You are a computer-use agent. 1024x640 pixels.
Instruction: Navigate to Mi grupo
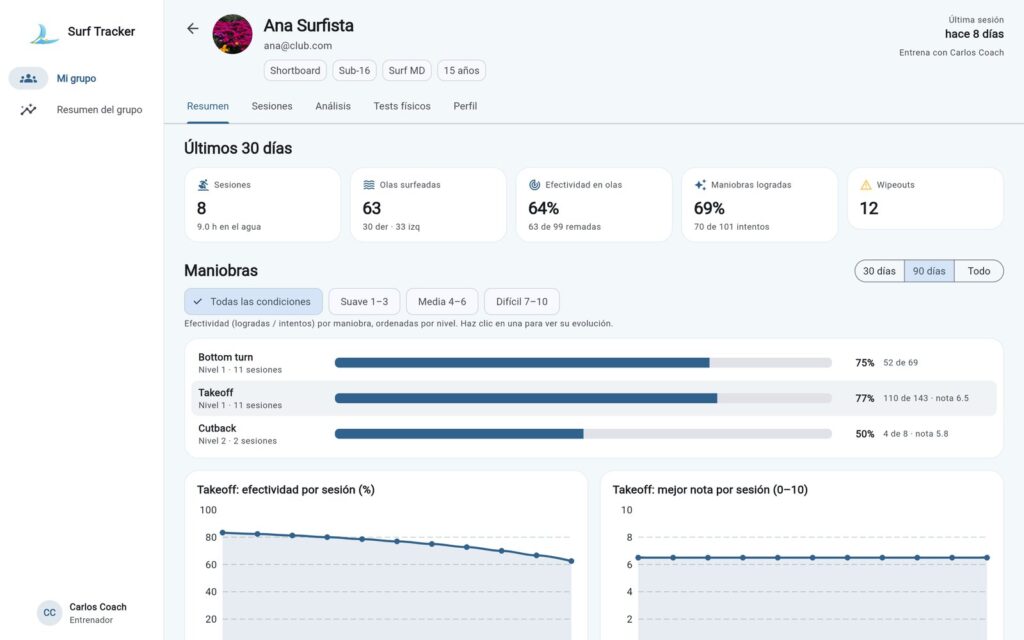click(76, 78)
